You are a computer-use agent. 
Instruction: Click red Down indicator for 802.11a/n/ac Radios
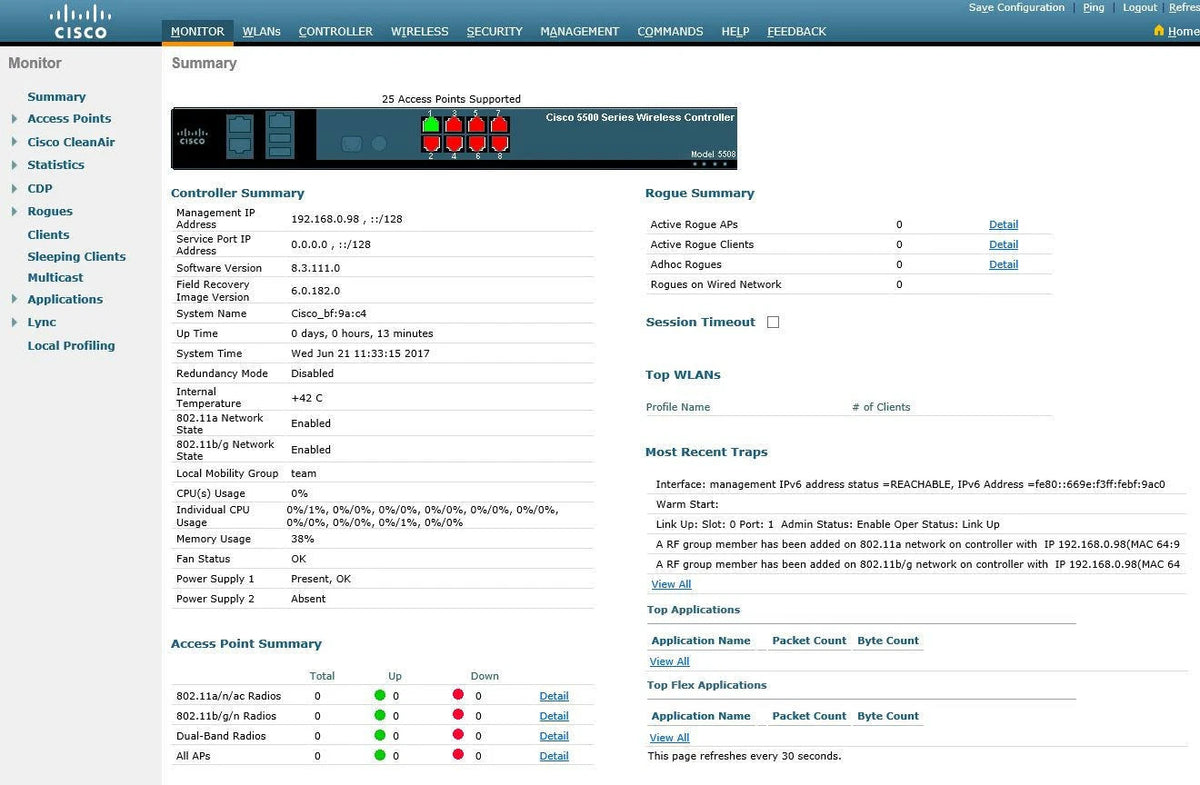coord(458,695)
